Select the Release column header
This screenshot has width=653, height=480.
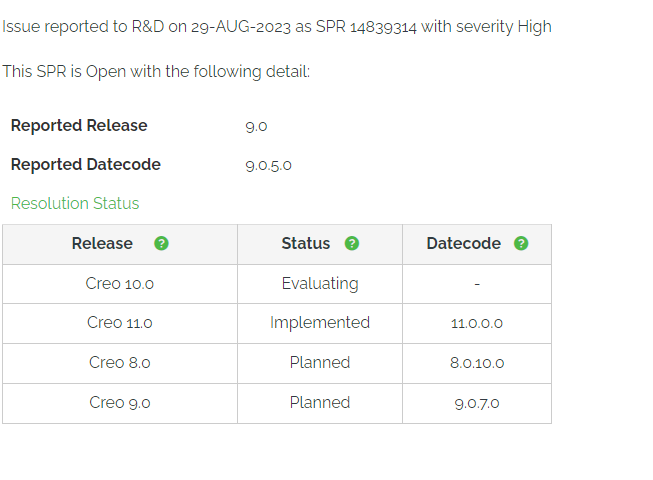point(102,244)
